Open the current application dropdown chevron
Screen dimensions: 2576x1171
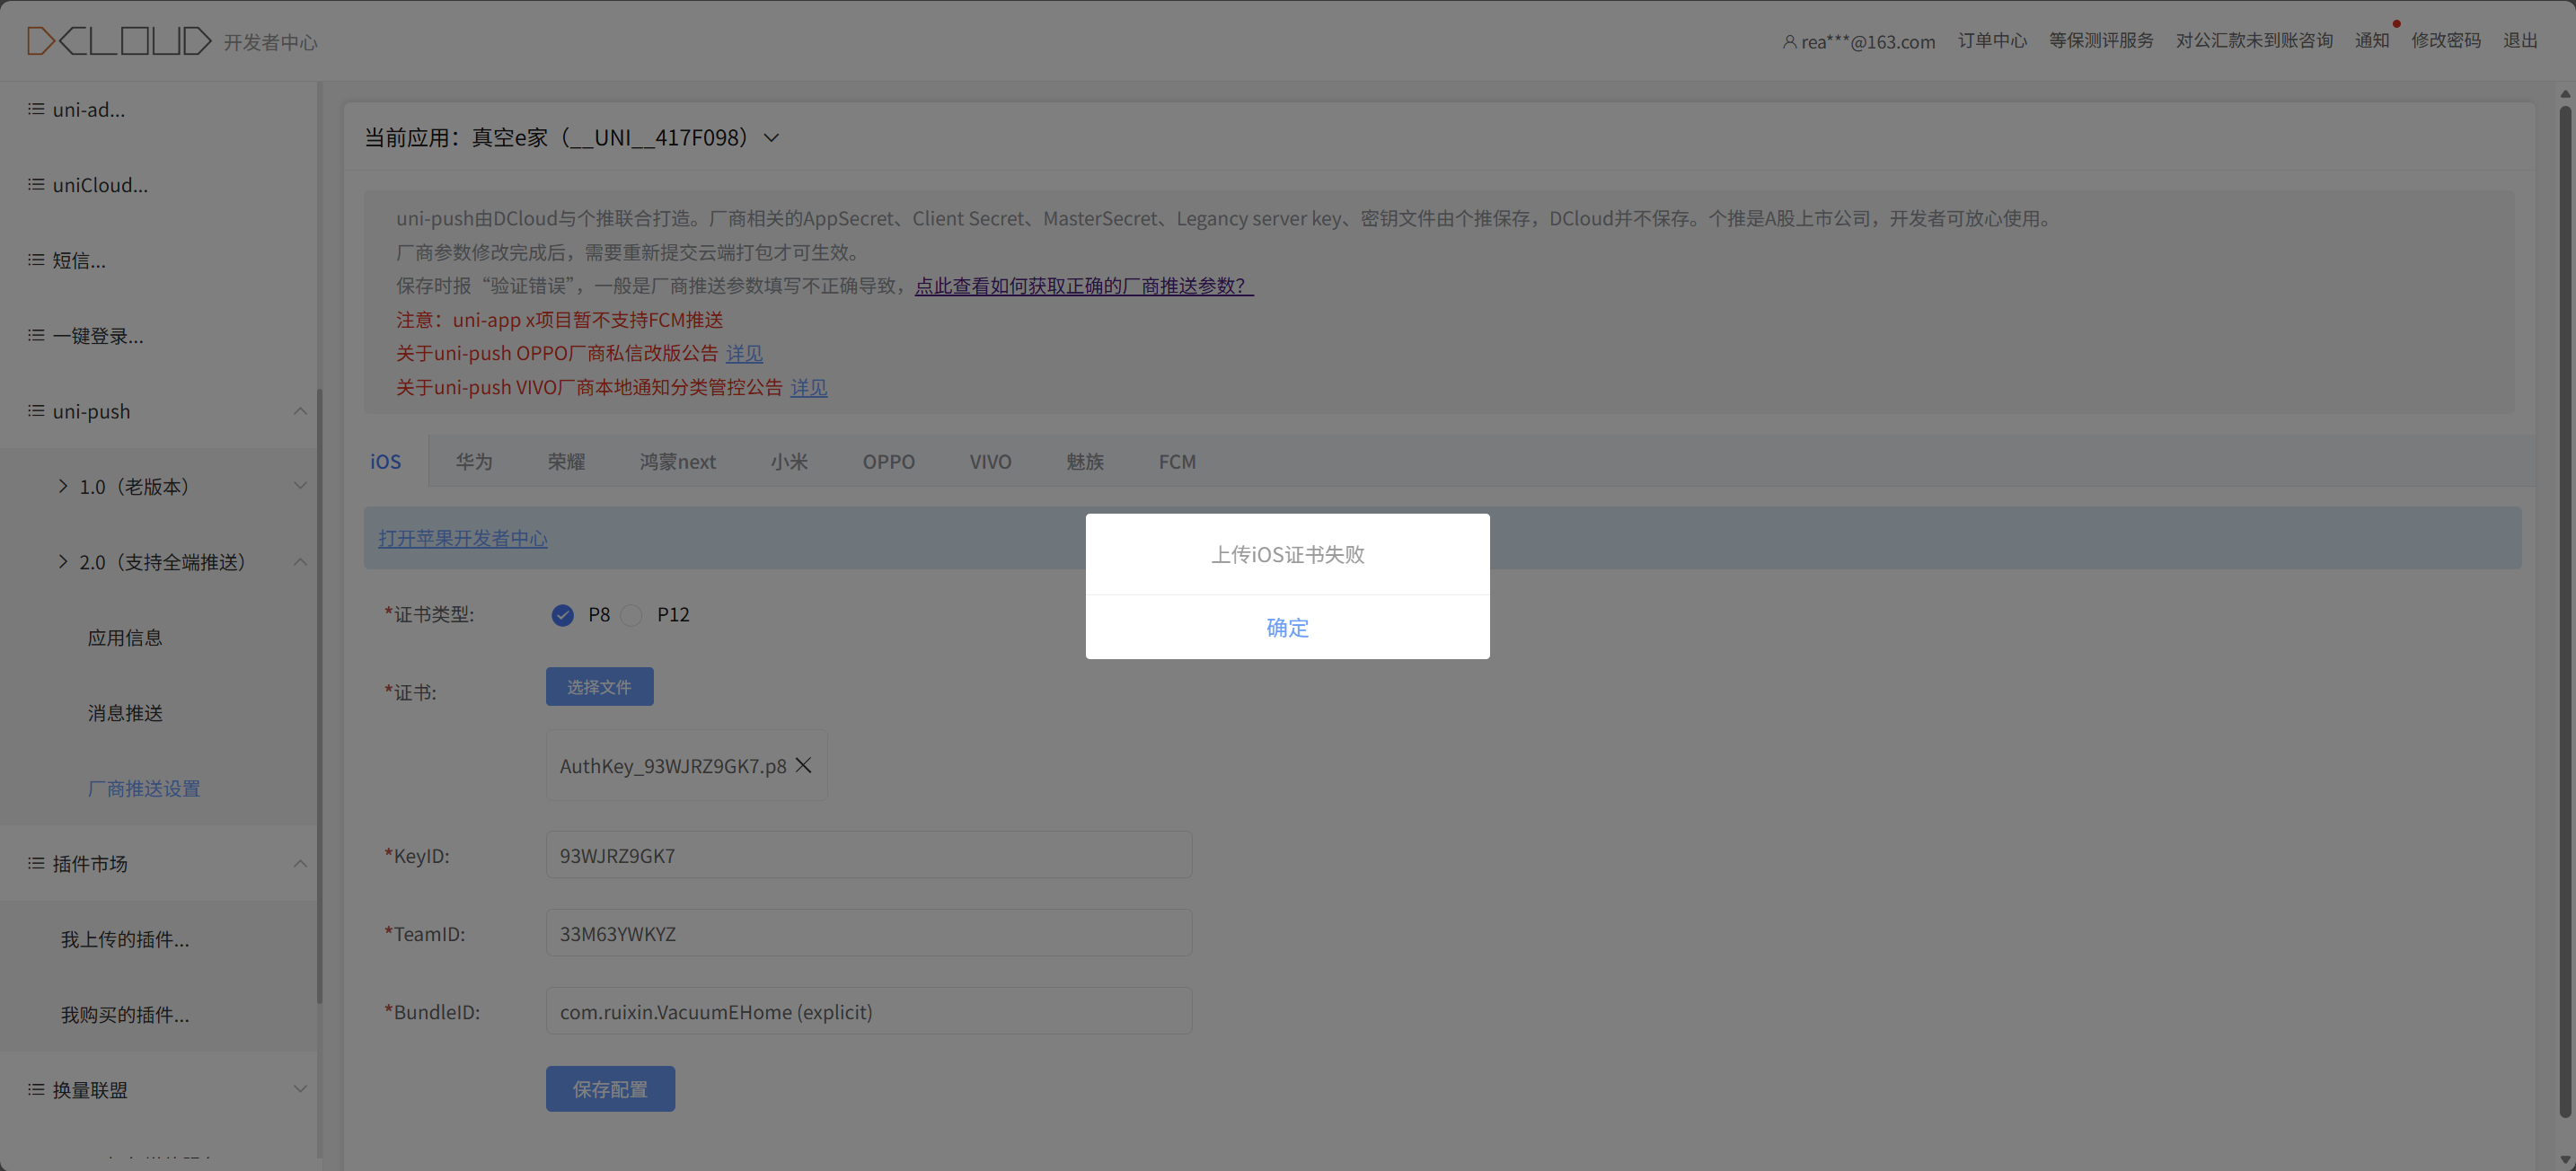tap(771, 137)
